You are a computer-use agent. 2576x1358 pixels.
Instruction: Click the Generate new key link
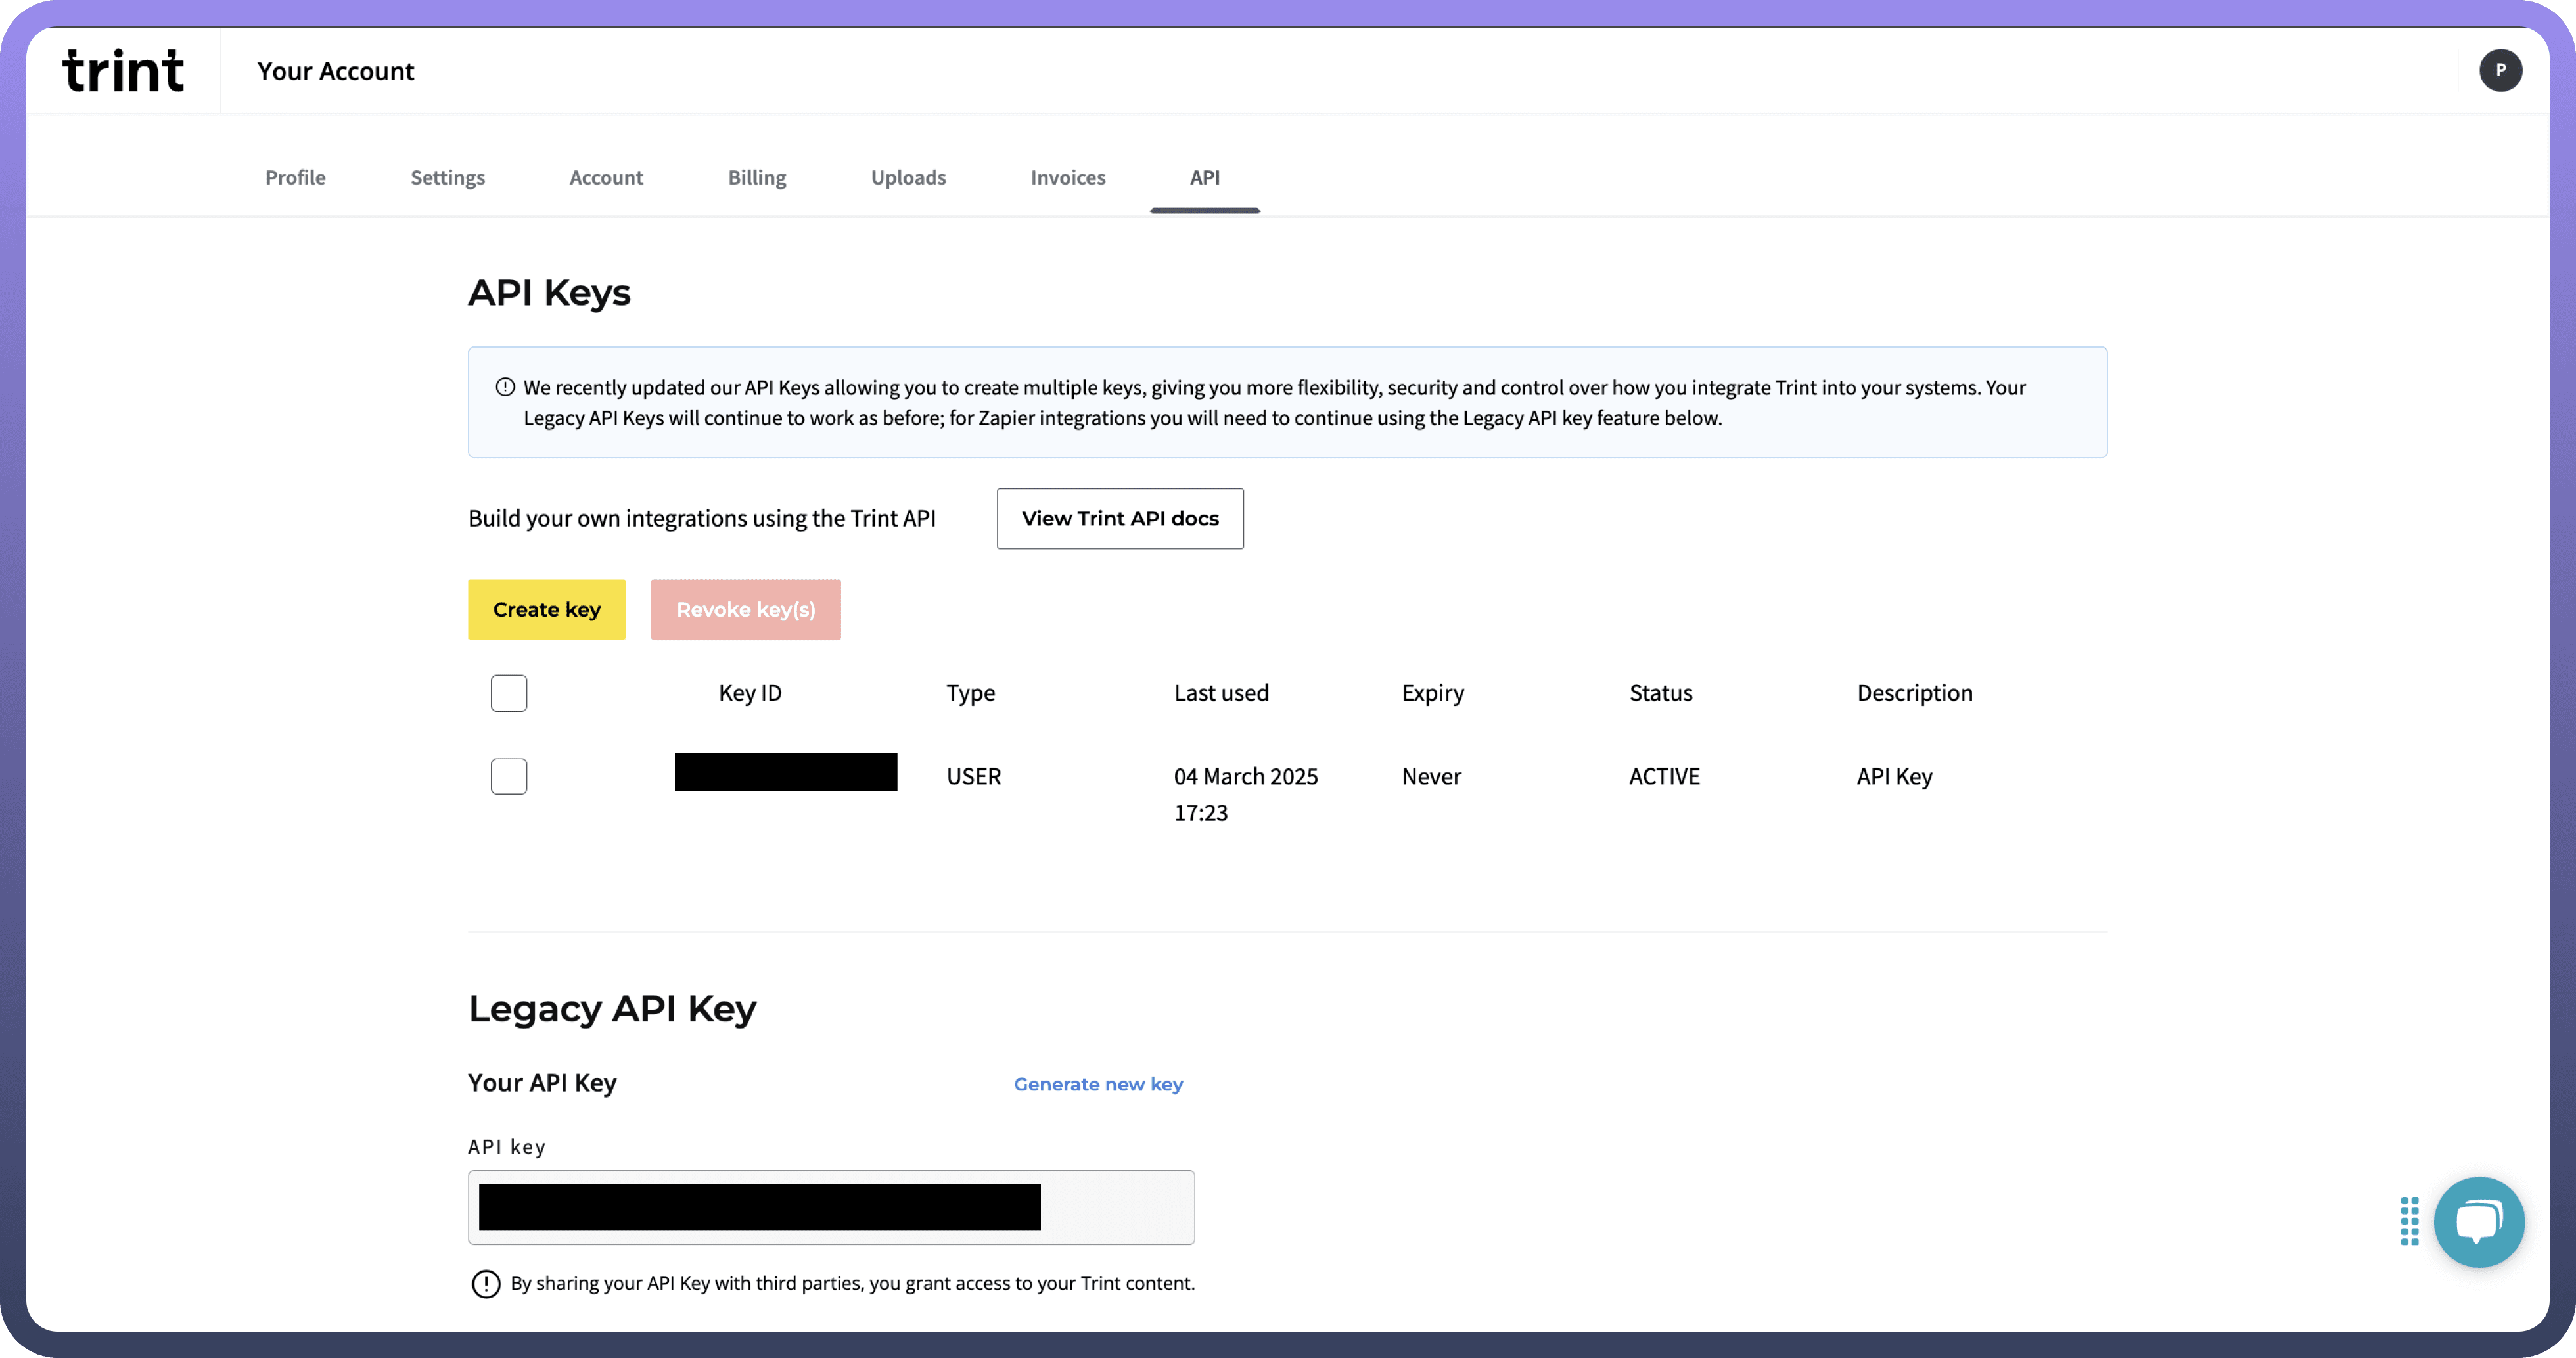click(1098, 1084)
